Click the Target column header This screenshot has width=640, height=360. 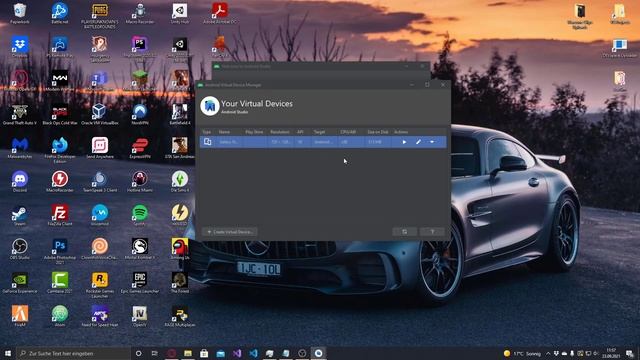click(319, 132)
